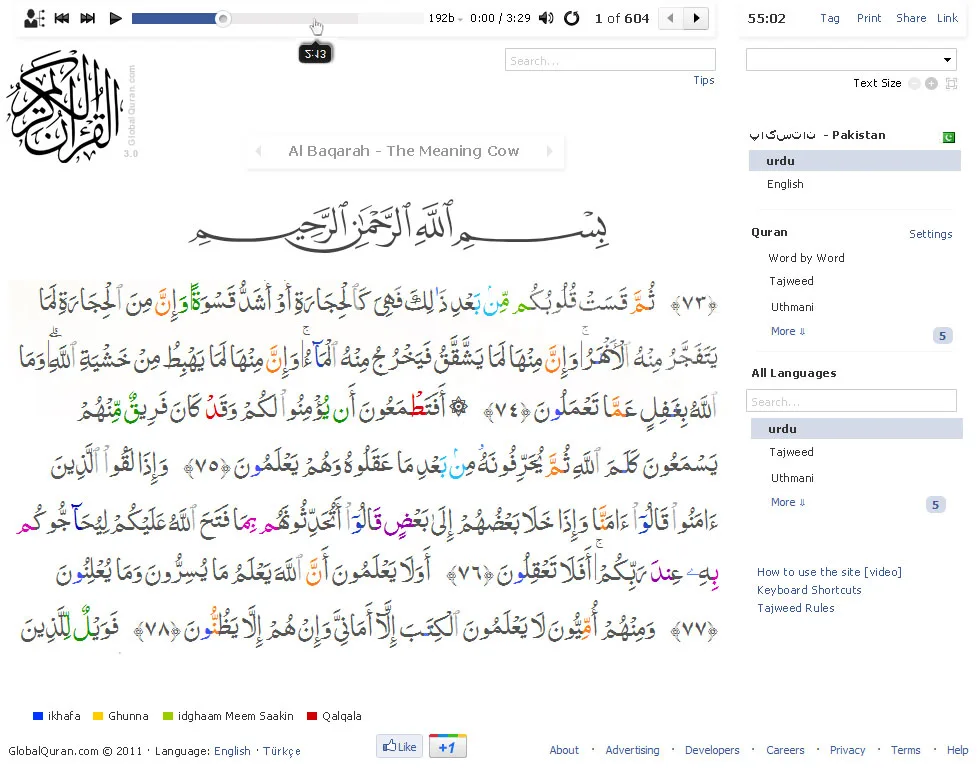Open the Careers page
This screenshot has height=768, width=980.
(x=785, y=750)
